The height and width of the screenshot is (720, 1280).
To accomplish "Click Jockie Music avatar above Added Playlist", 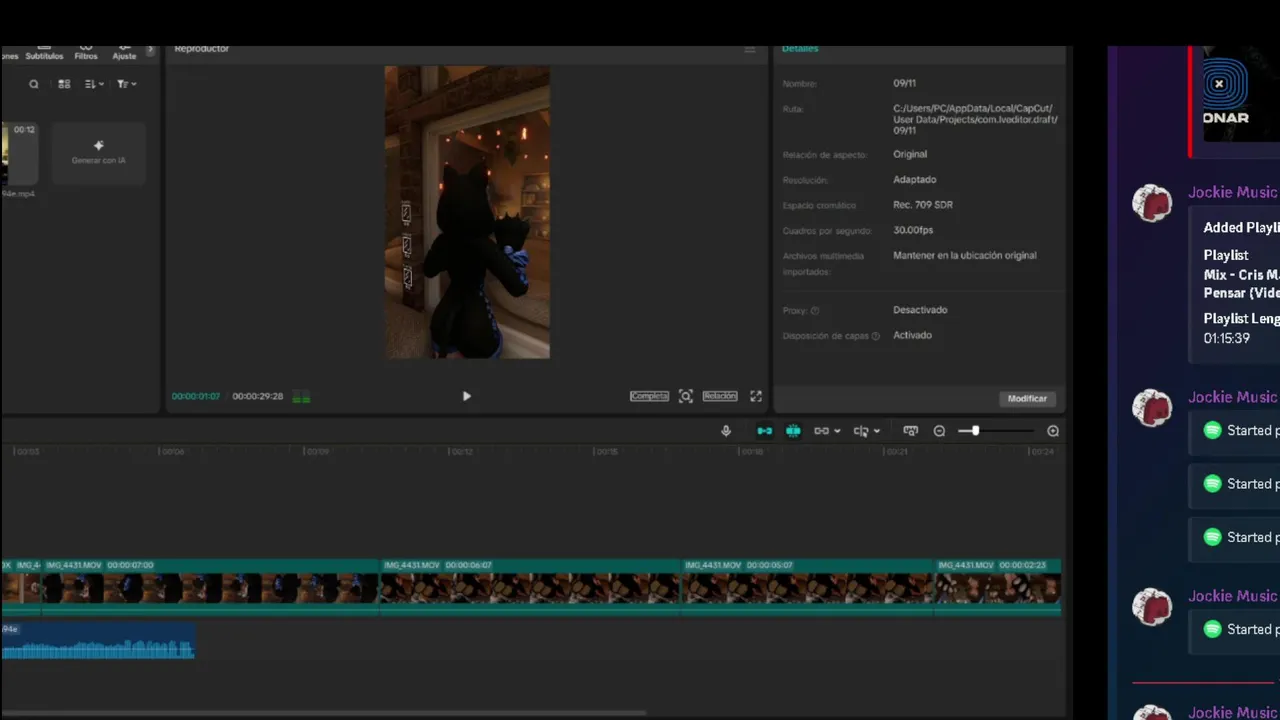I will 1152,203.
